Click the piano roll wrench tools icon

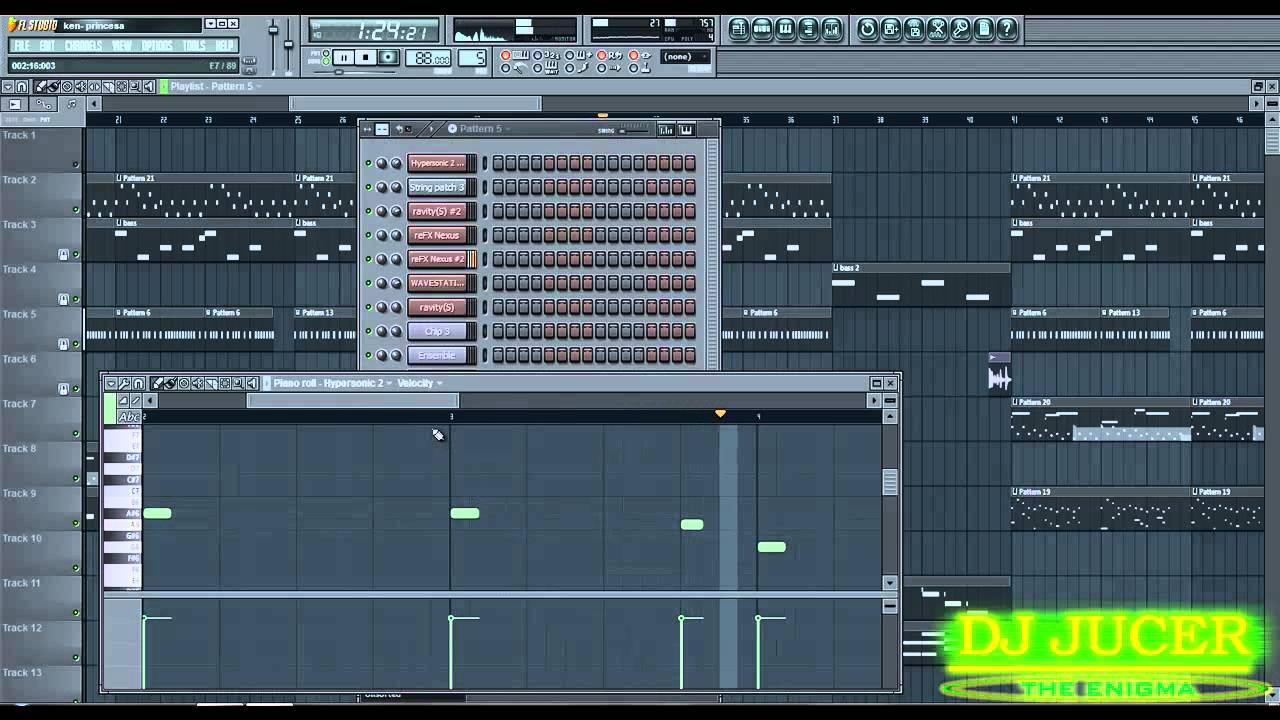pos(125,383)
